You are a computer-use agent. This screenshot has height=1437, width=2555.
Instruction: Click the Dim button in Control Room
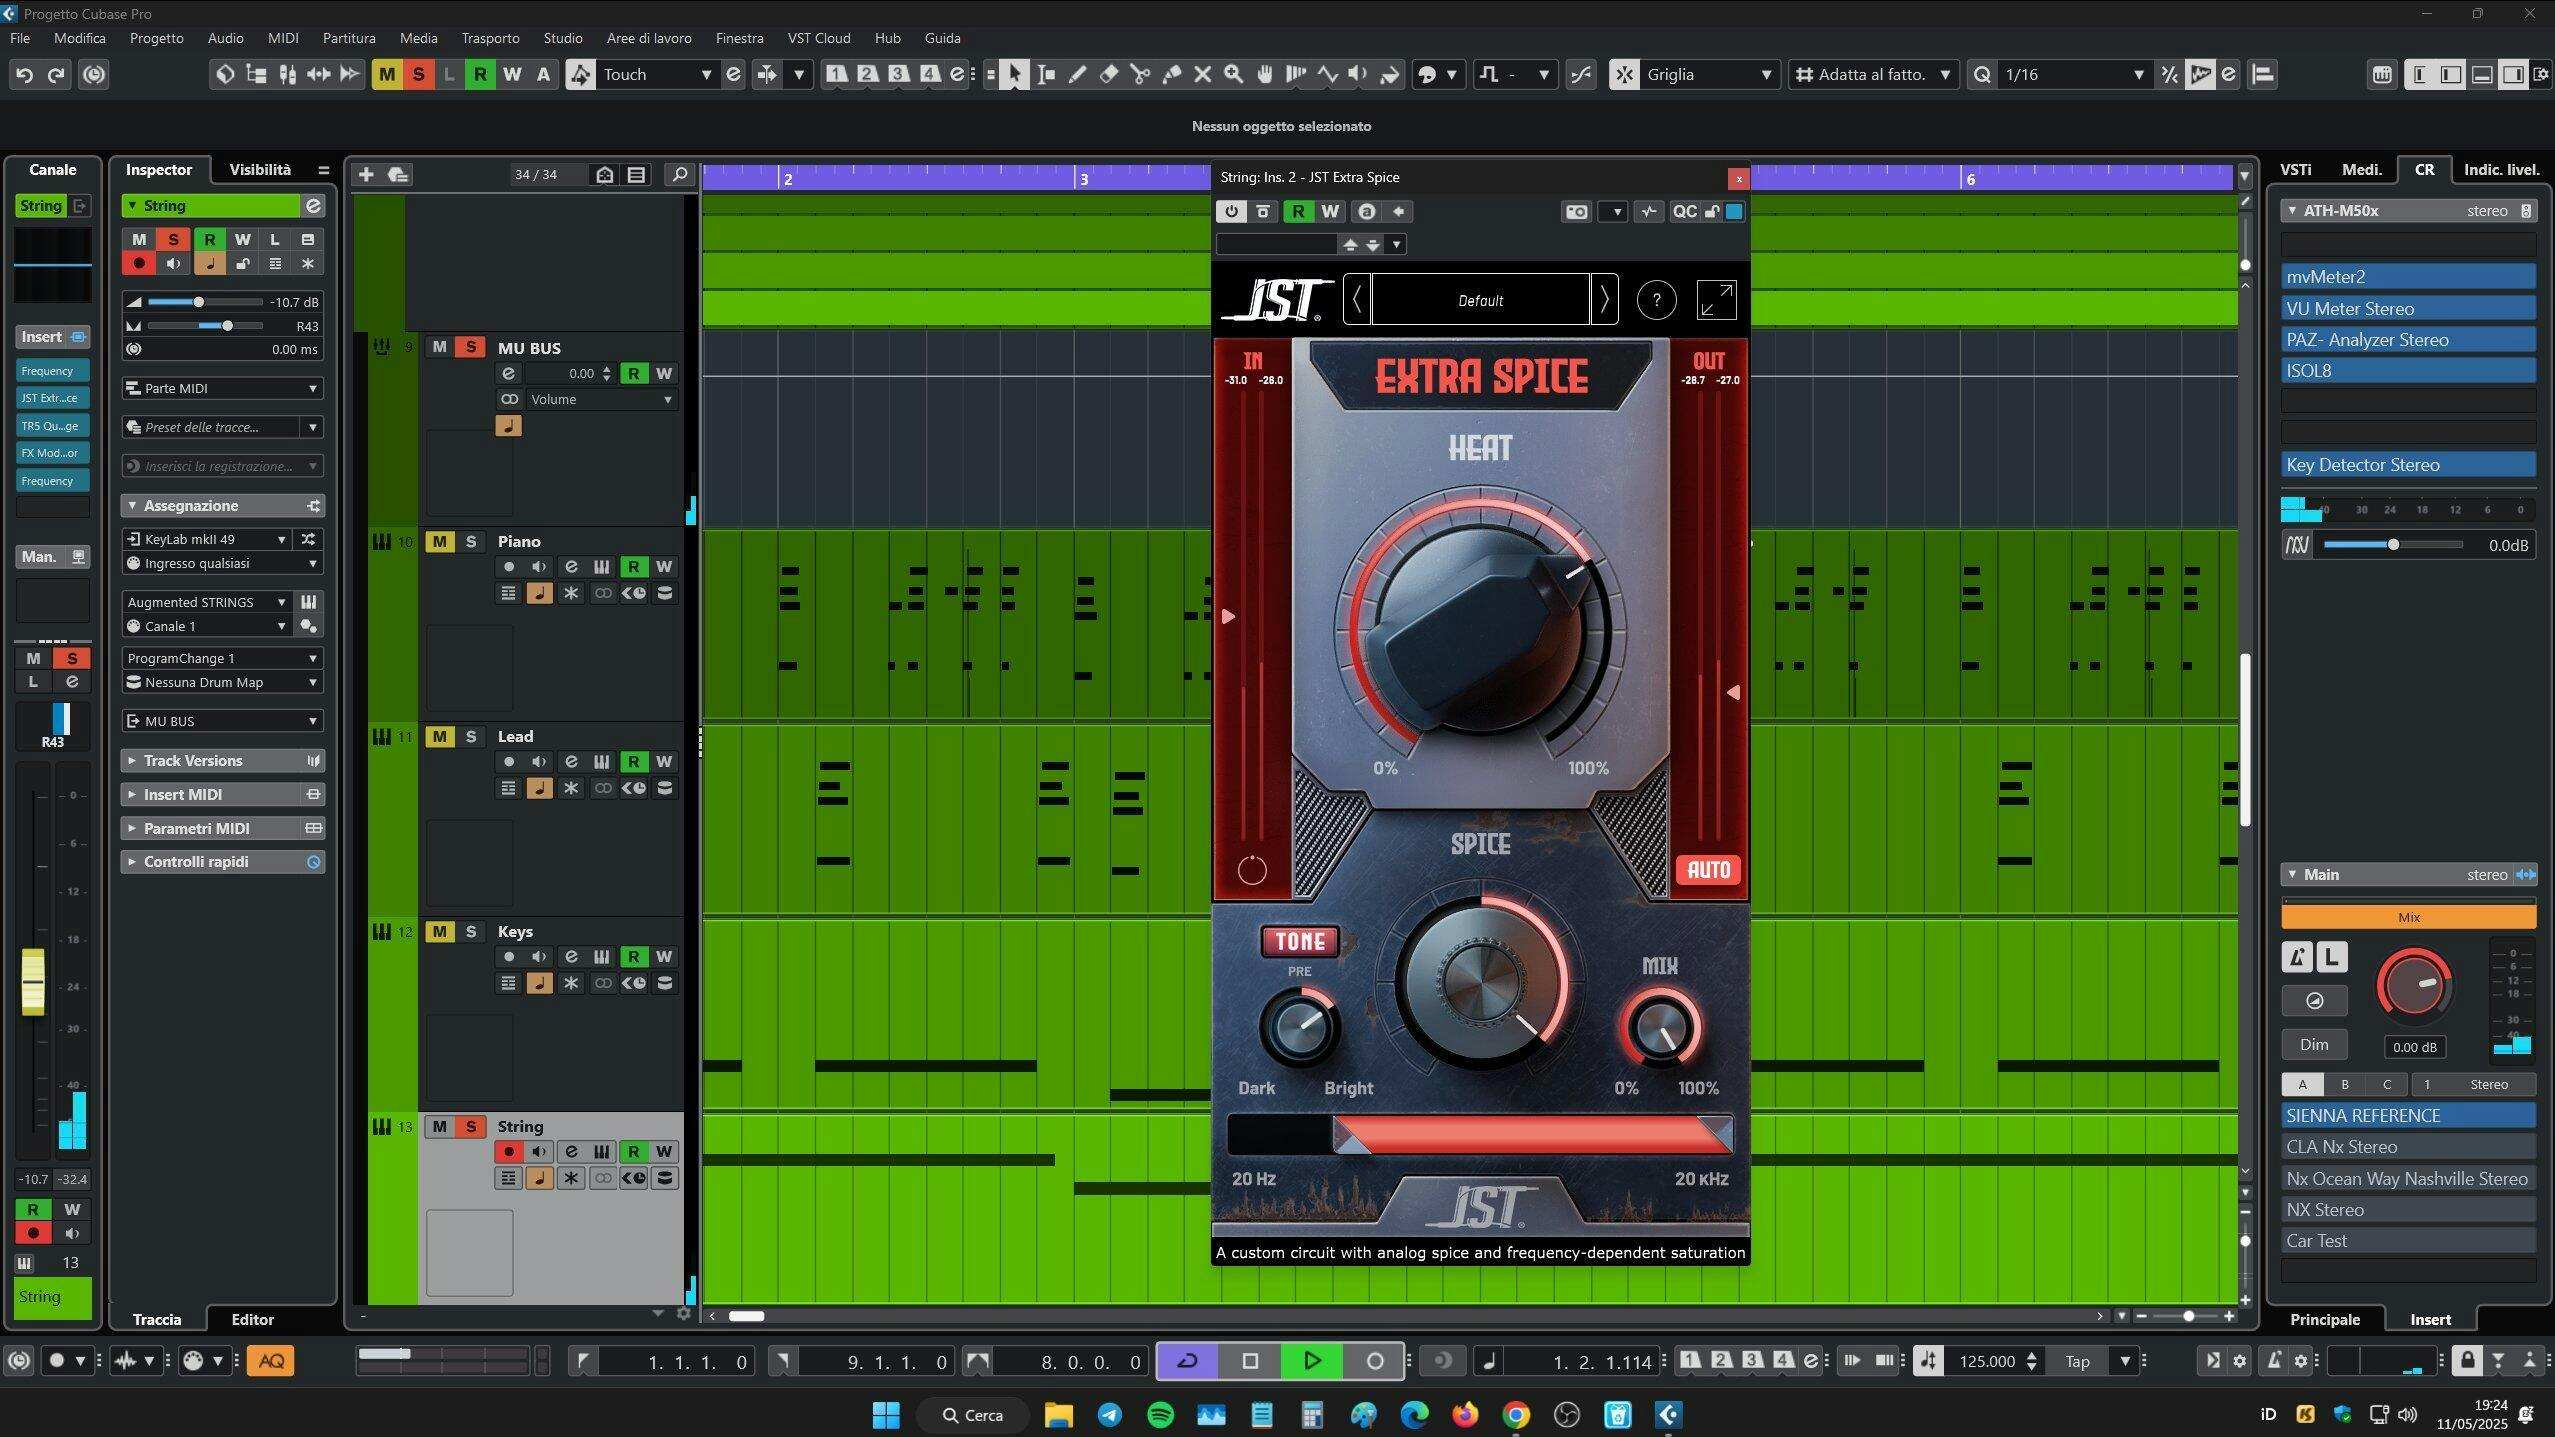pos(2313,1044)
